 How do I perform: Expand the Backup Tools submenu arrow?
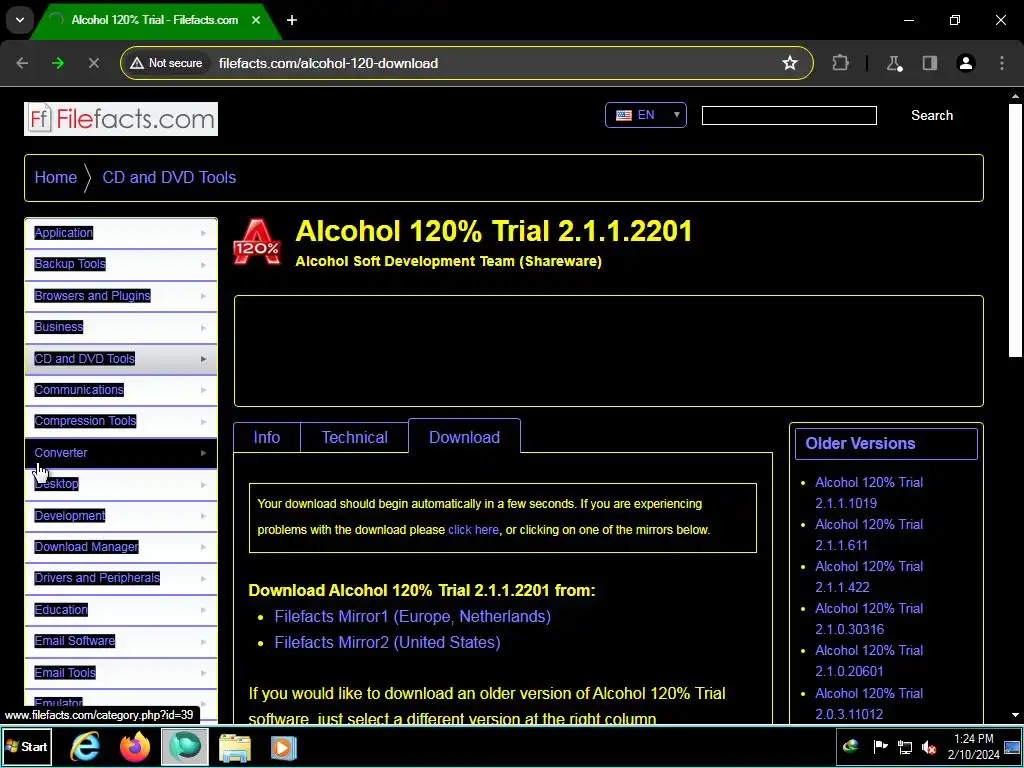(x=204, y=264)
